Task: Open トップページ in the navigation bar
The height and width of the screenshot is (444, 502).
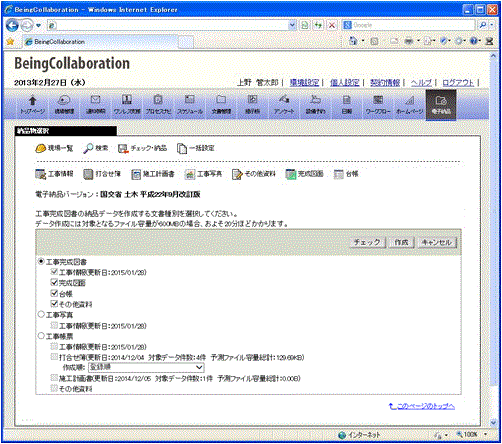Action: click(x=32, y=105)
